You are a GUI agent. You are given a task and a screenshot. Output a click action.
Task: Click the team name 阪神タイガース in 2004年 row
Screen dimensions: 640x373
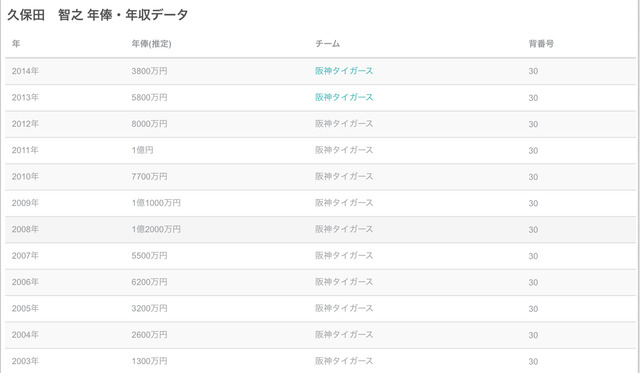(x=344, y=335)
